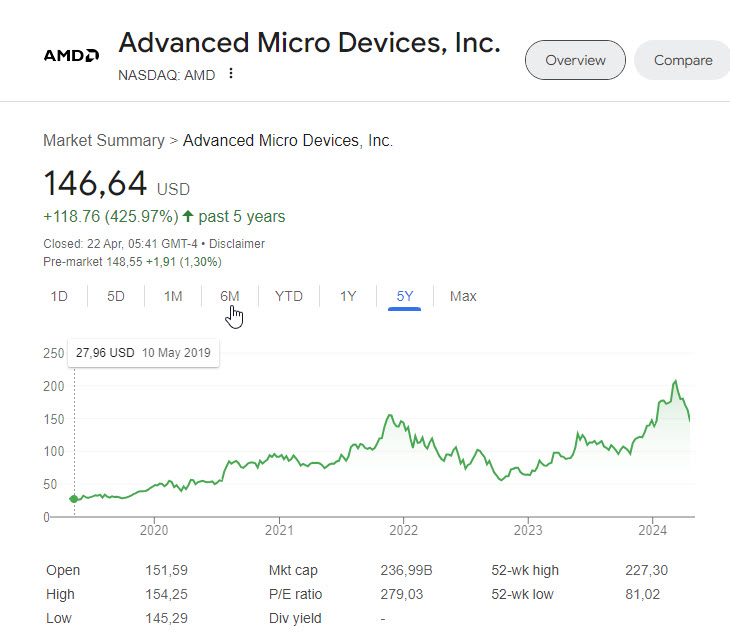This screenshot has width=730, height=642.
Task: Select the 5Y time range tab
Action: (x=405, y=296)
